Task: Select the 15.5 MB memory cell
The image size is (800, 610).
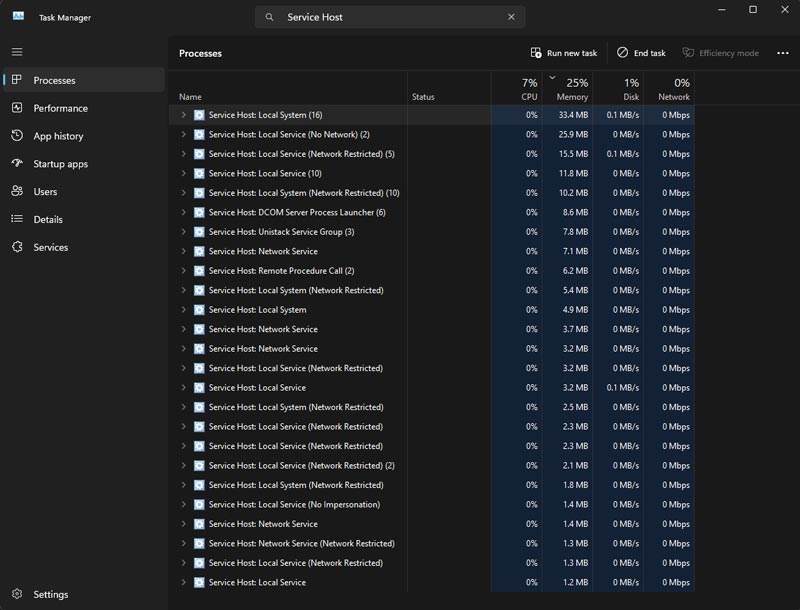Action: pos(567,154)
